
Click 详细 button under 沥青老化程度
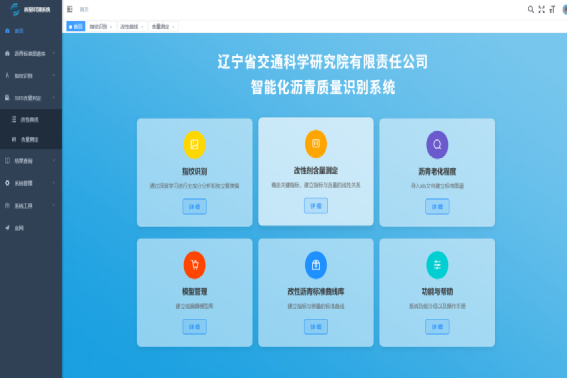(x=437, y=207)
